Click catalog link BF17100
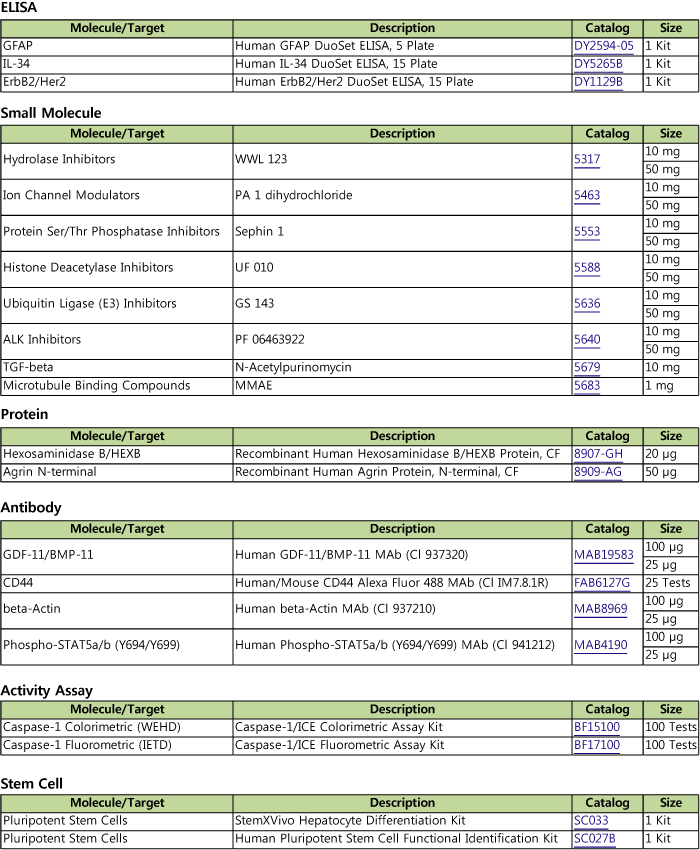Screen dimensions: 700x850 [597, 745]
